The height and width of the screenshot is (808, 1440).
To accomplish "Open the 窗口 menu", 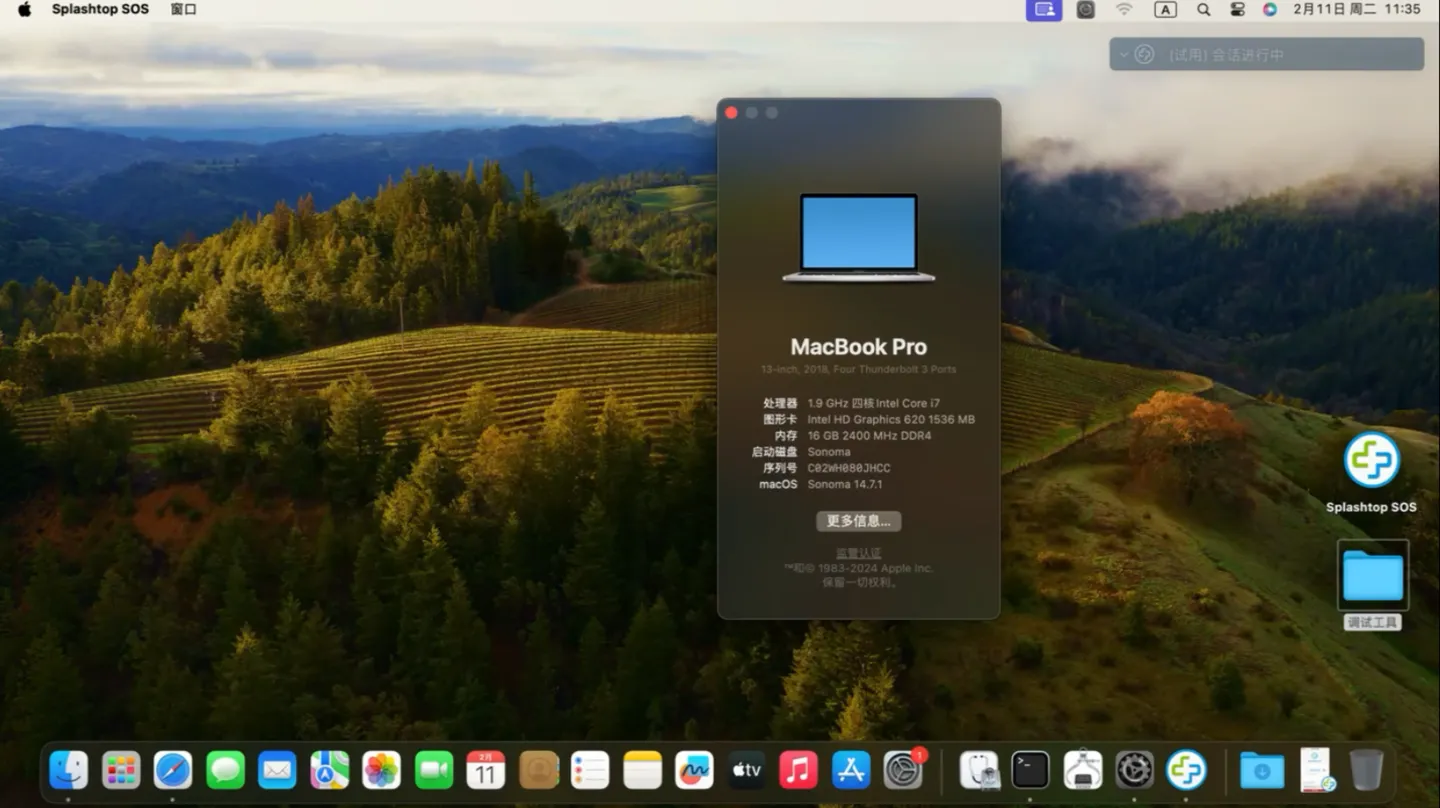I will 183,9.
